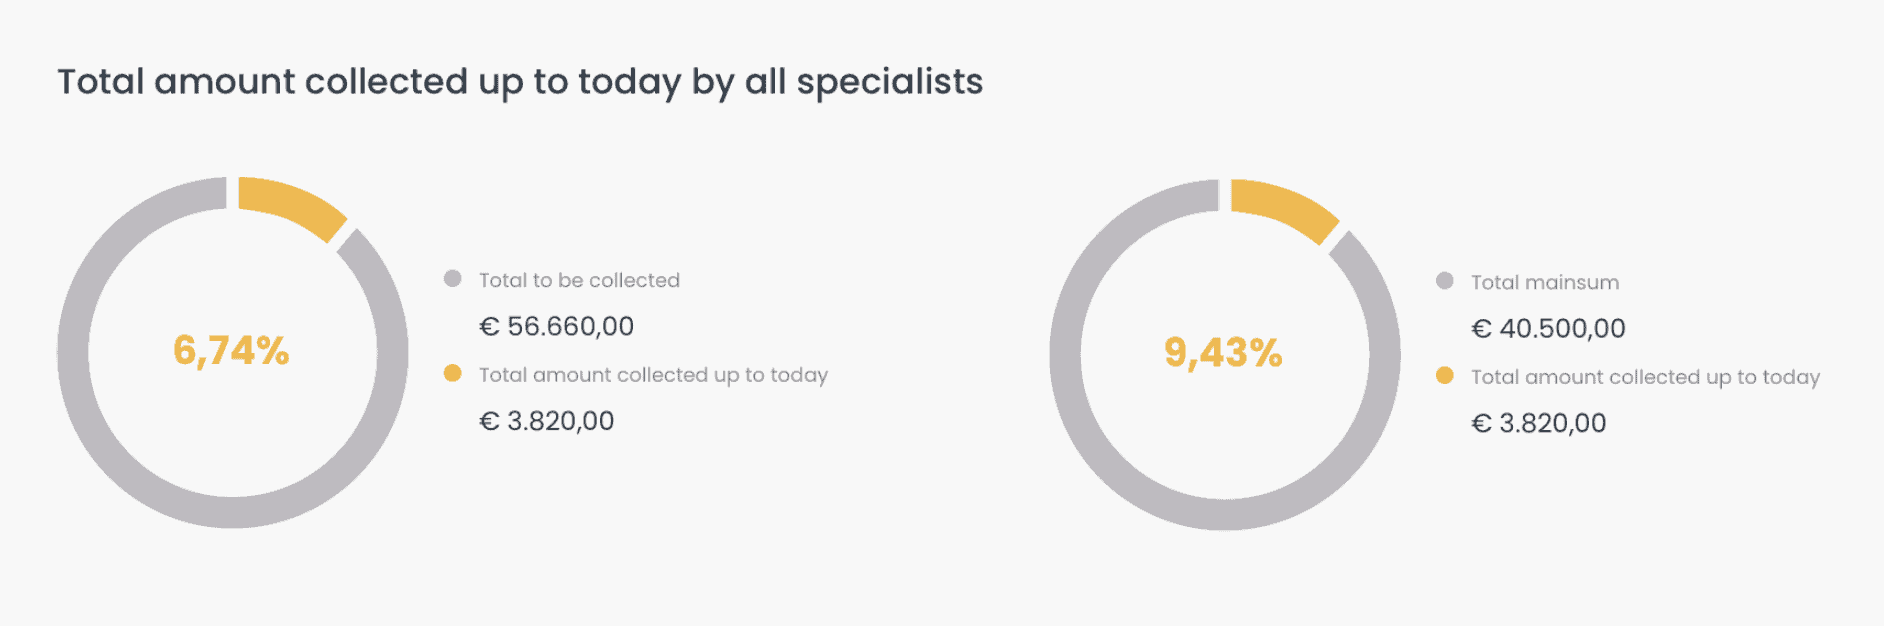
Task: Click the gray segment of left donut chart
Action: pyautogui.click(x=73, y=353)
